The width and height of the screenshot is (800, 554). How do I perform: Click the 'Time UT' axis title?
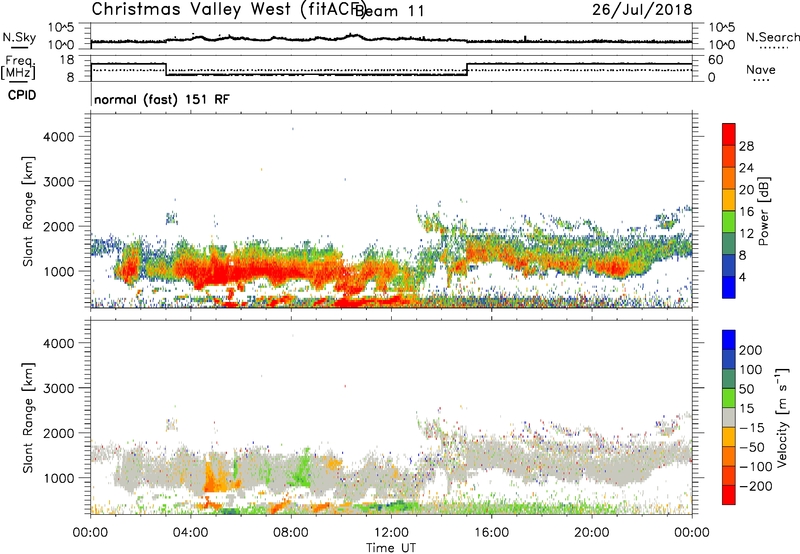pos(391,548)
